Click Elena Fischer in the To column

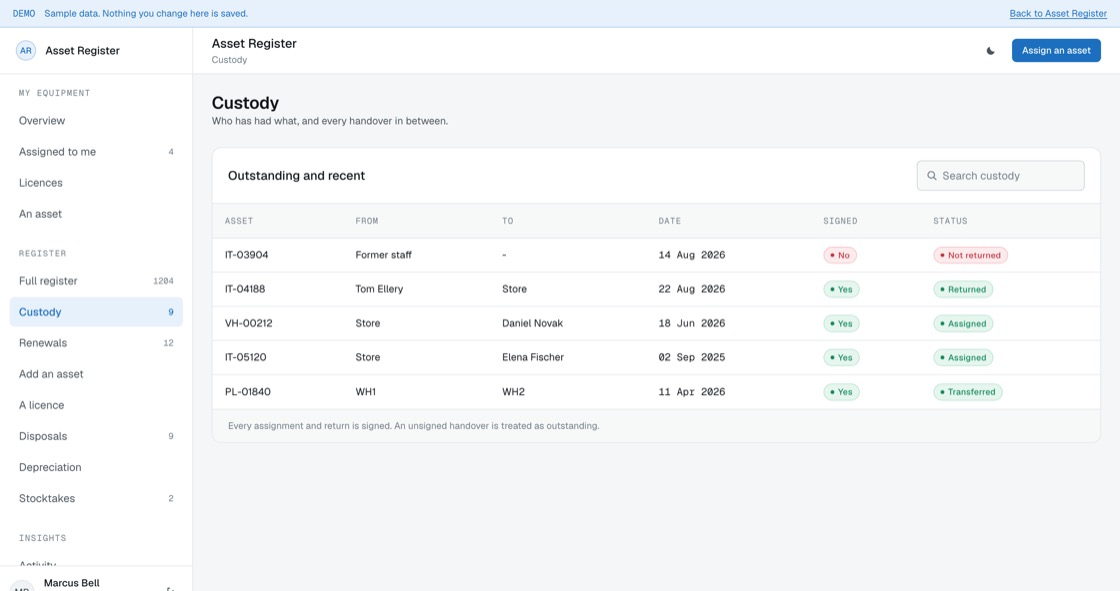532,357
